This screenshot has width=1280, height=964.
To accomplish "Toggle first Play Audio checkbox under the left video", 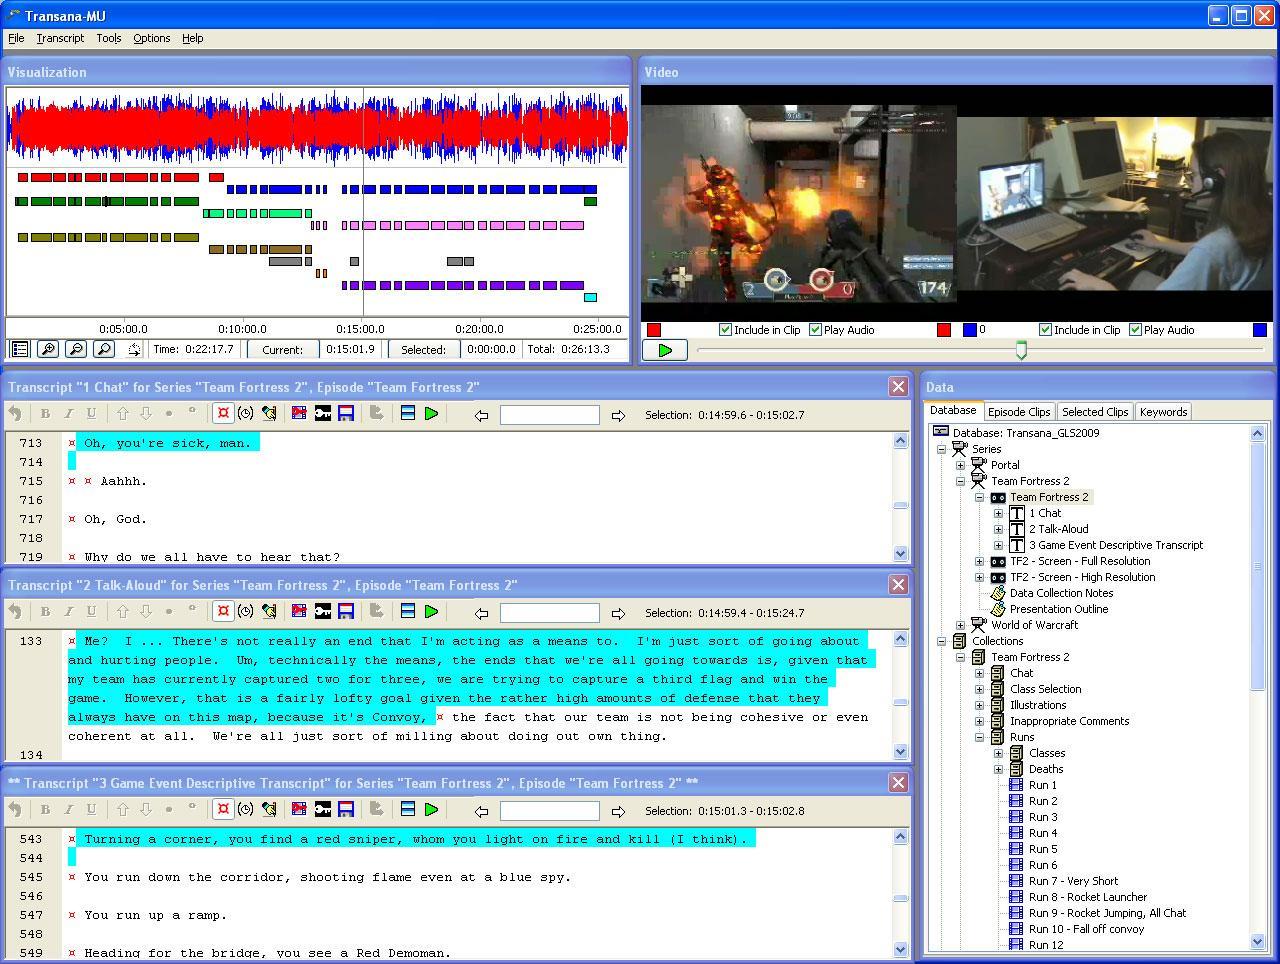I will click(x=815, y=330).
